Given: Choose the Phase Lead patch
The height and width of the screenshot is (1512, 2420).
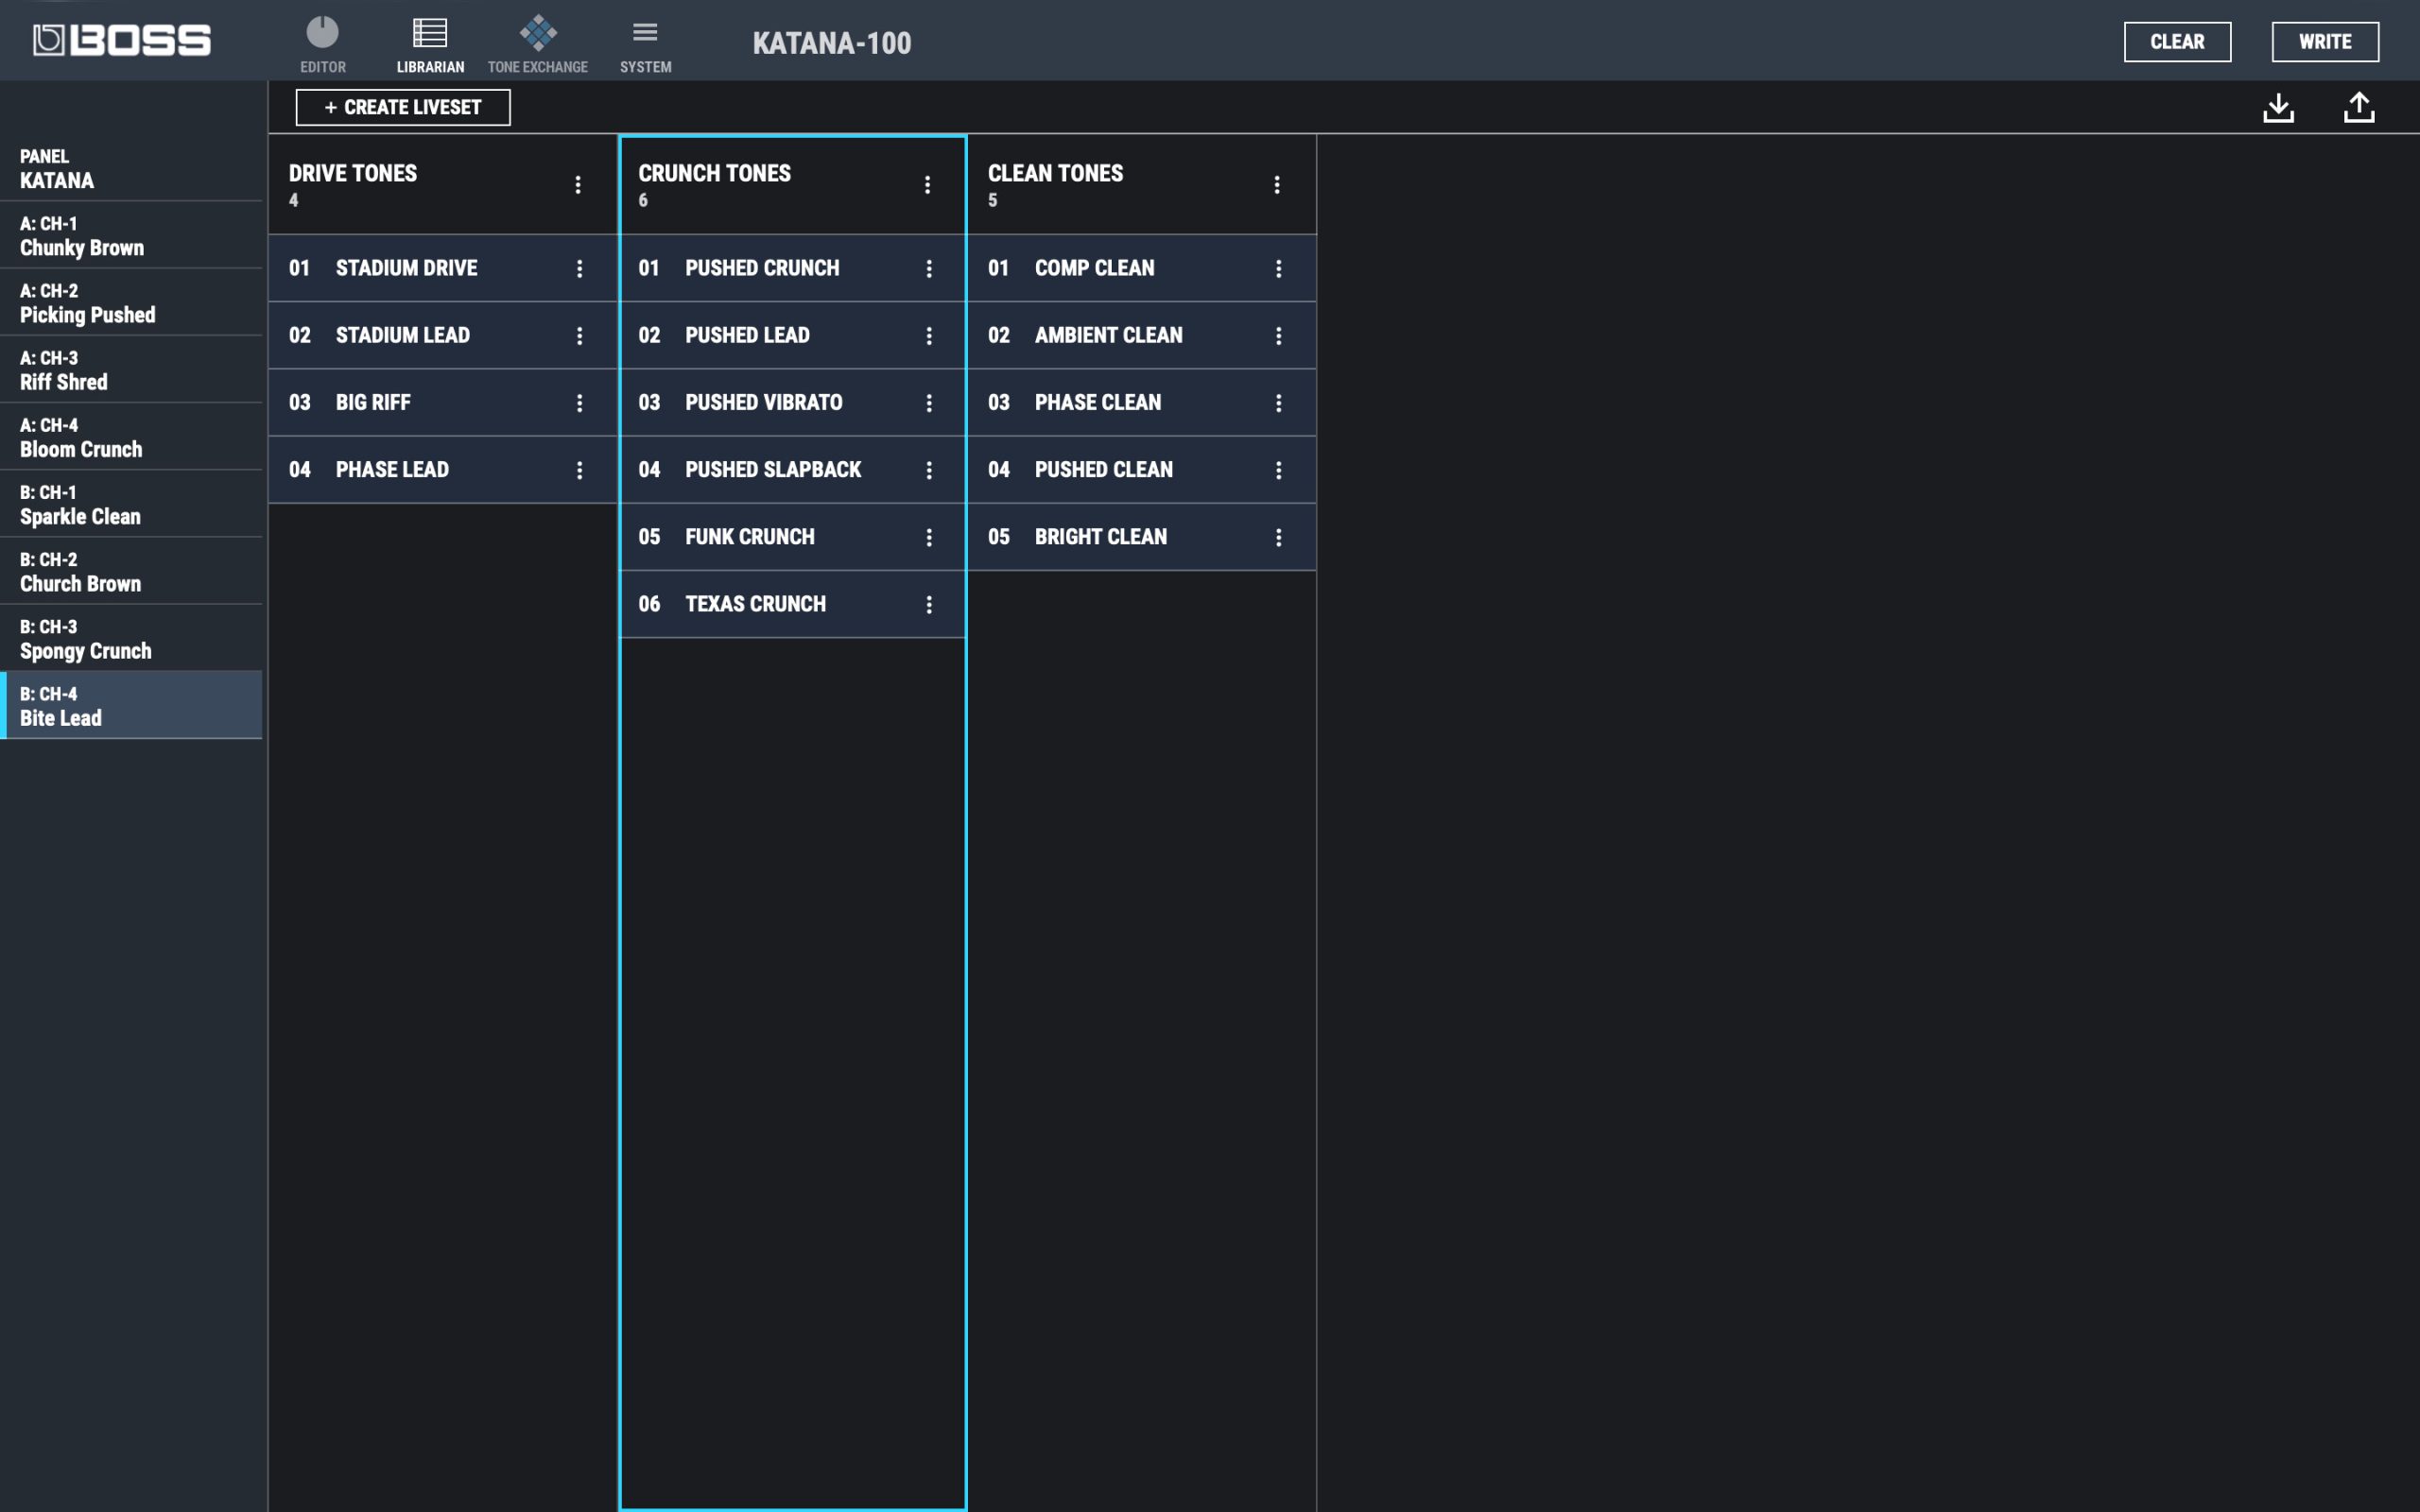Looking at the screenshot, I should click(x=443, y=470).
